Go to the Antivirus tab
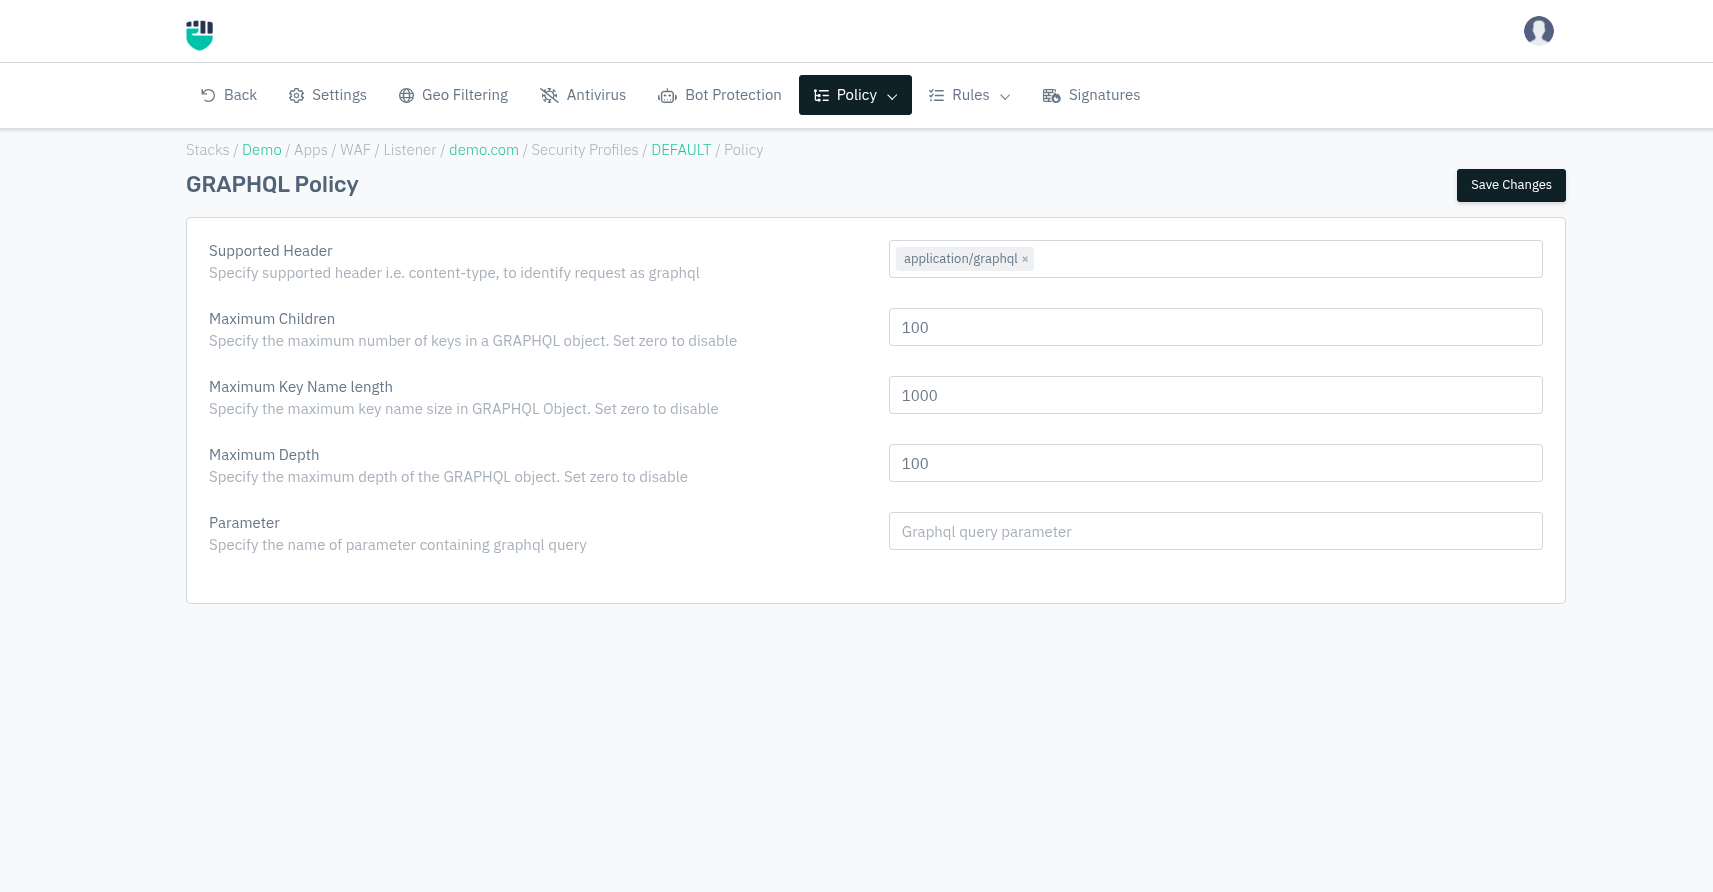 595,95
